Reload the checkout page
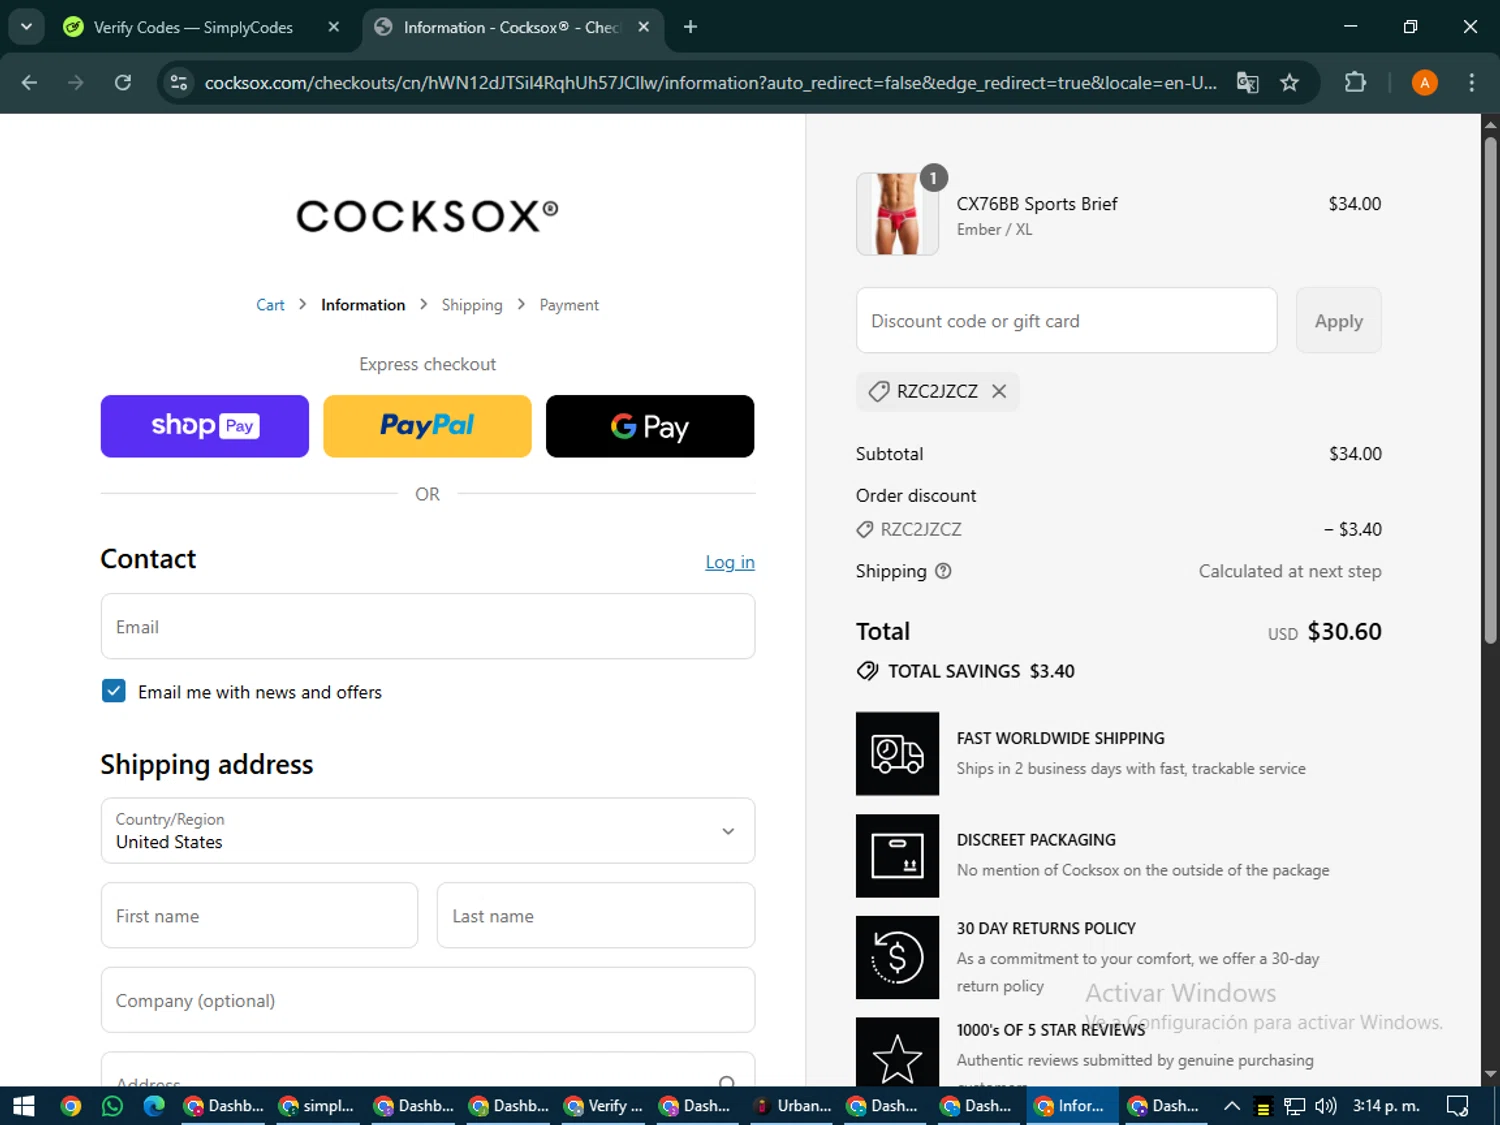 click(x=123, y=83)
